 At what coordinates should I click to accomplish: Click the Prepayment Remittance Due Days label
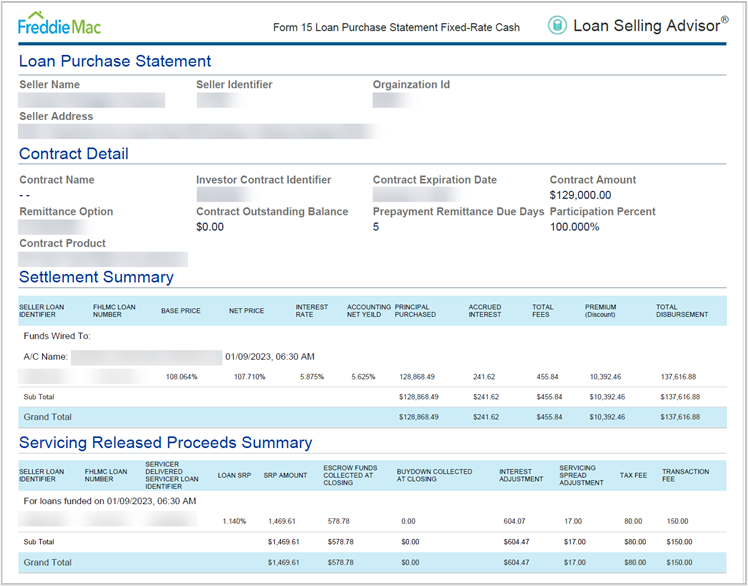[x=458, y=211]
